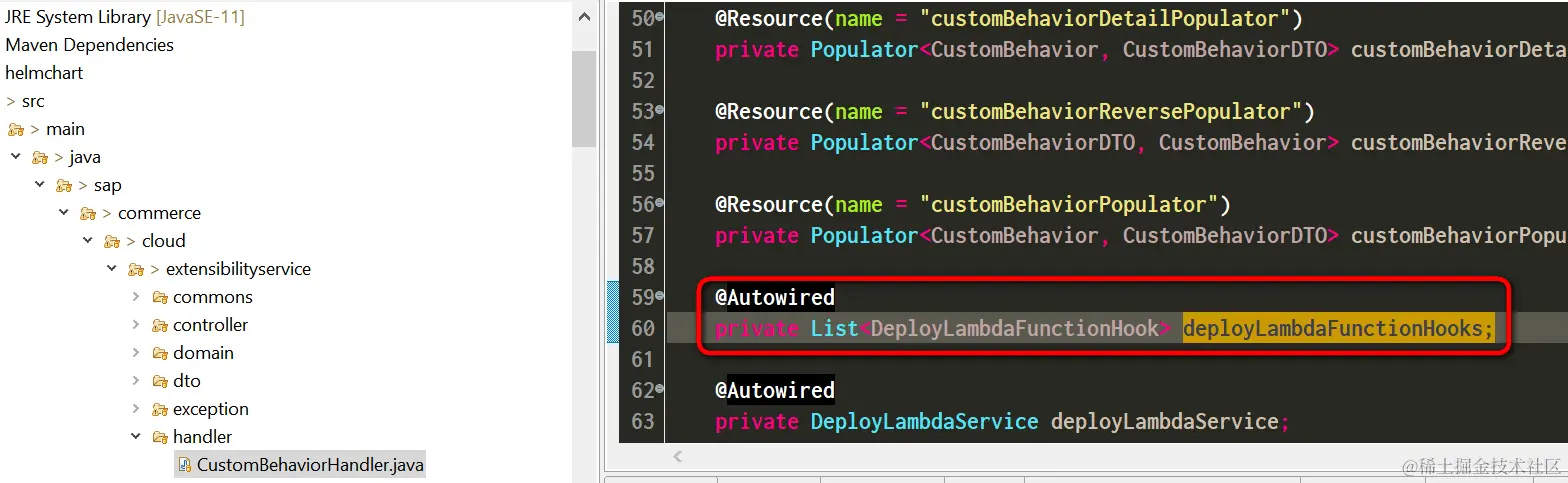The image size is (1568, 483).
Task: Select the handler folder label
Action: [202, 437]
